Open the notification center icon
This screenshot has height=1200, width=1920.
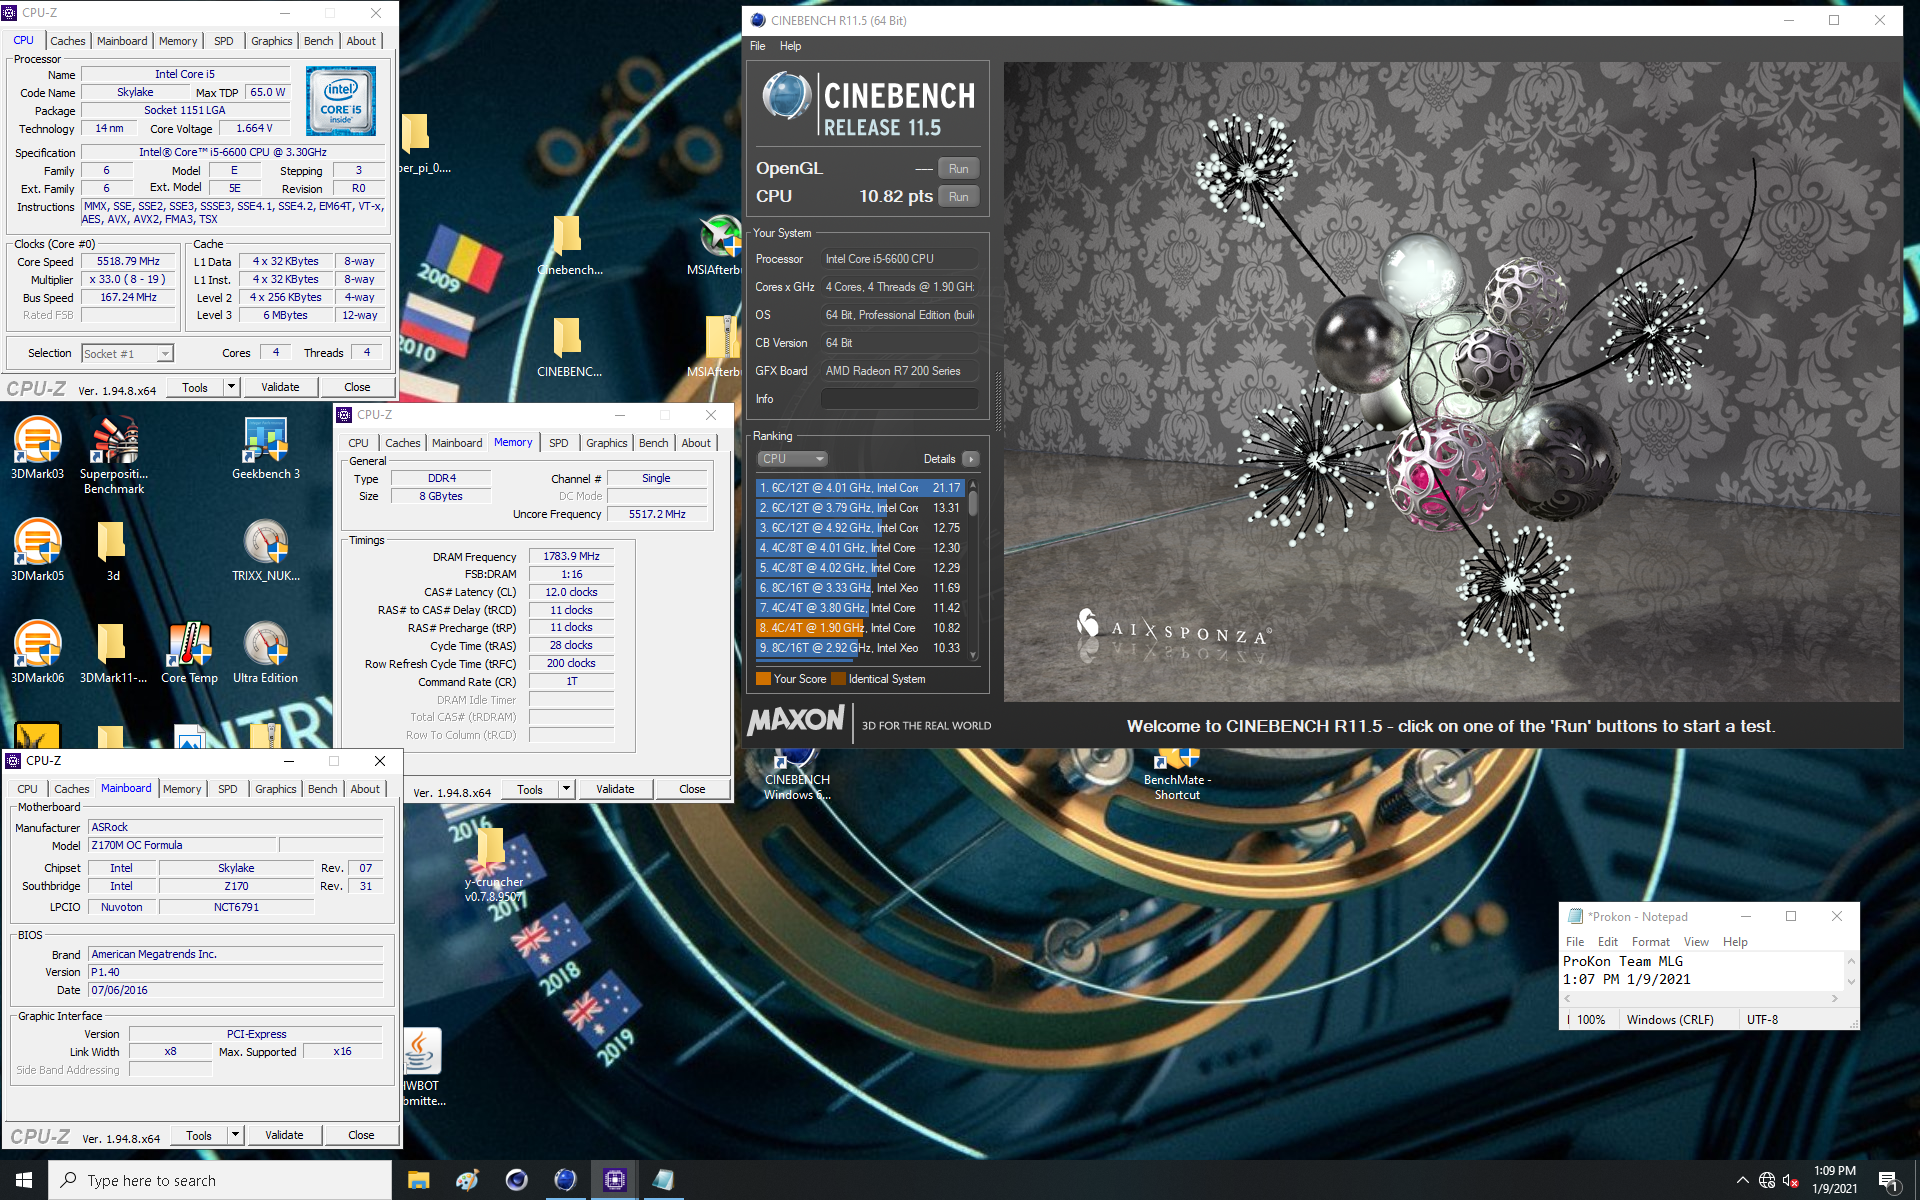[1888, 1181]
